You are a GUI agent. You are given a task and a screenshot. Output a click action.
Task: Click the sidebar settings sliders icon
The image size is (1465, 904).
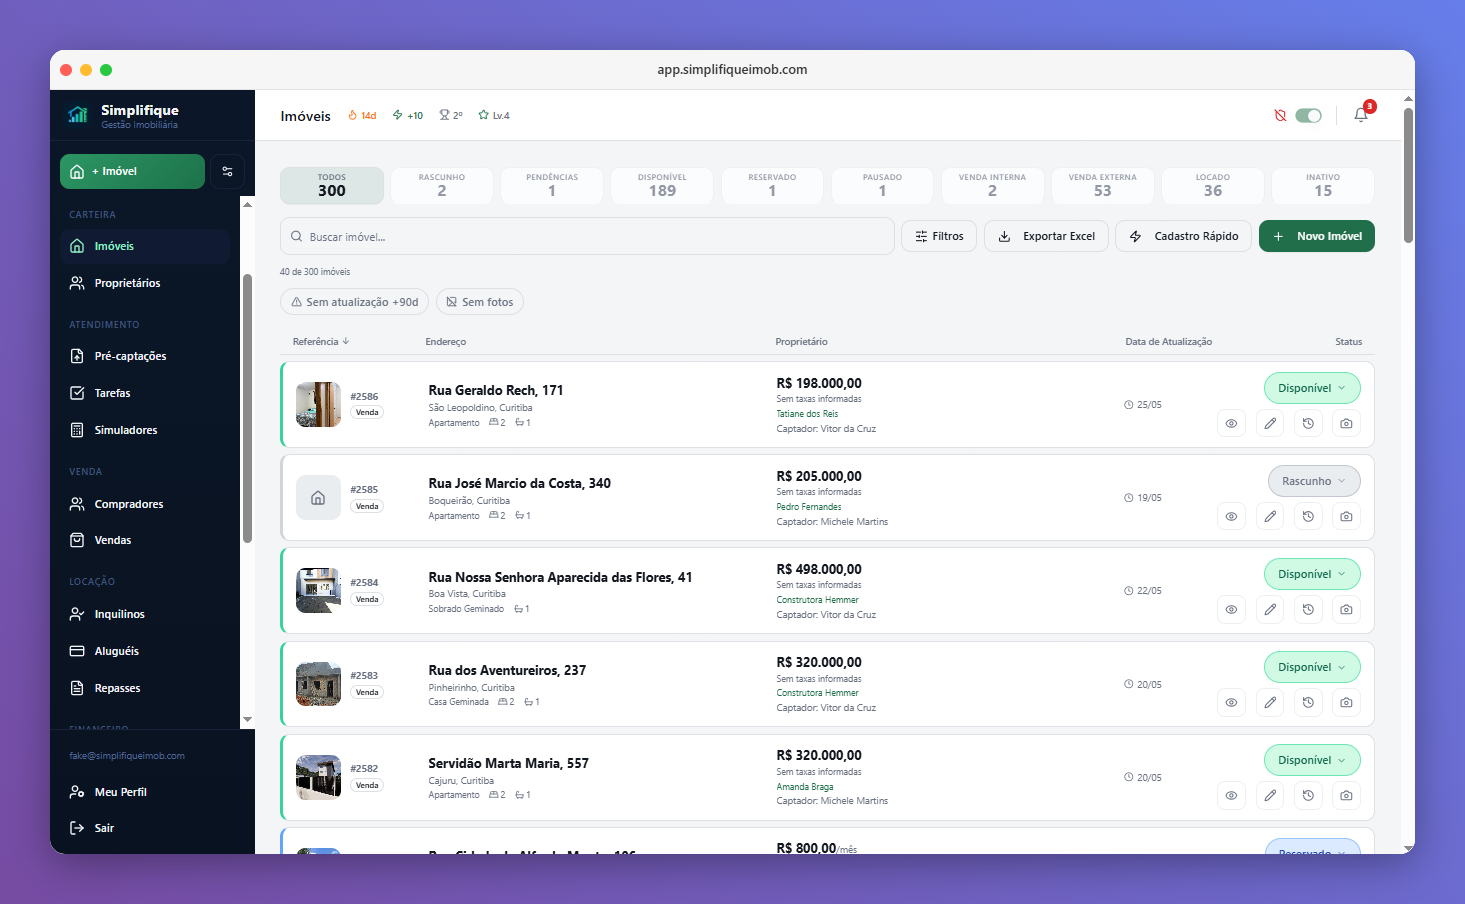tap(228, 171)
